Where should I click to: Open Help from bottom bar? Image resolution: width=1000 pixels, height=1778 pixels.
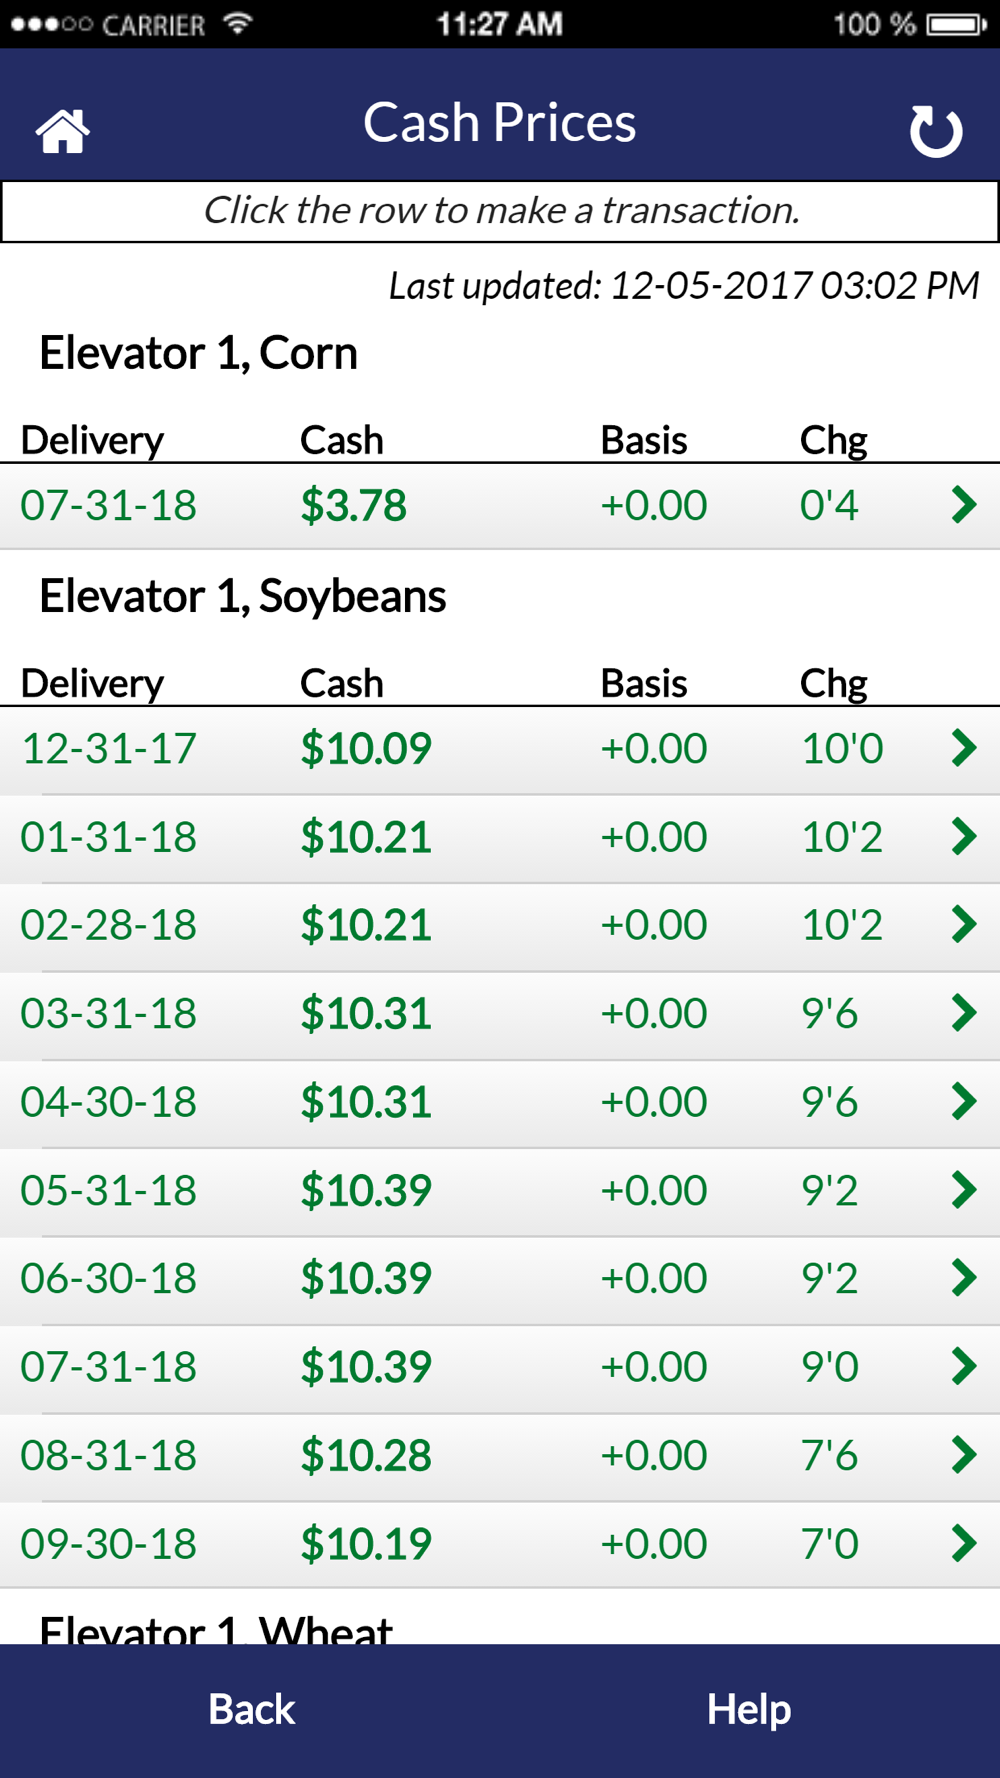click(749, 1710)
